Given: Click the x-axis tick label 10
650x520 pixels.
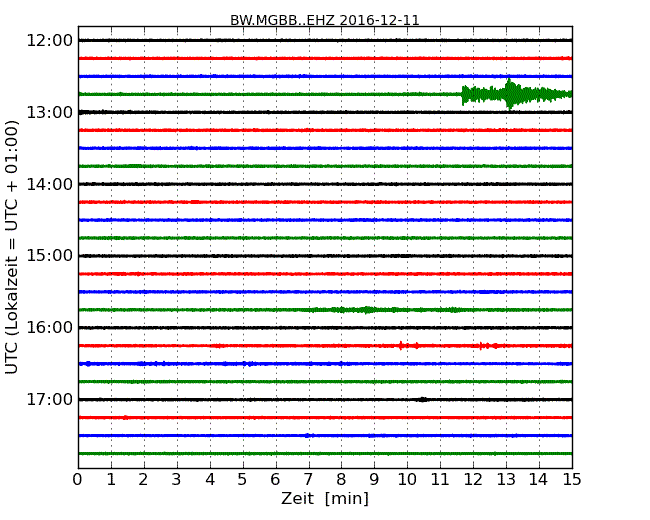Looking at the screenshot, I should pos(407,479).
